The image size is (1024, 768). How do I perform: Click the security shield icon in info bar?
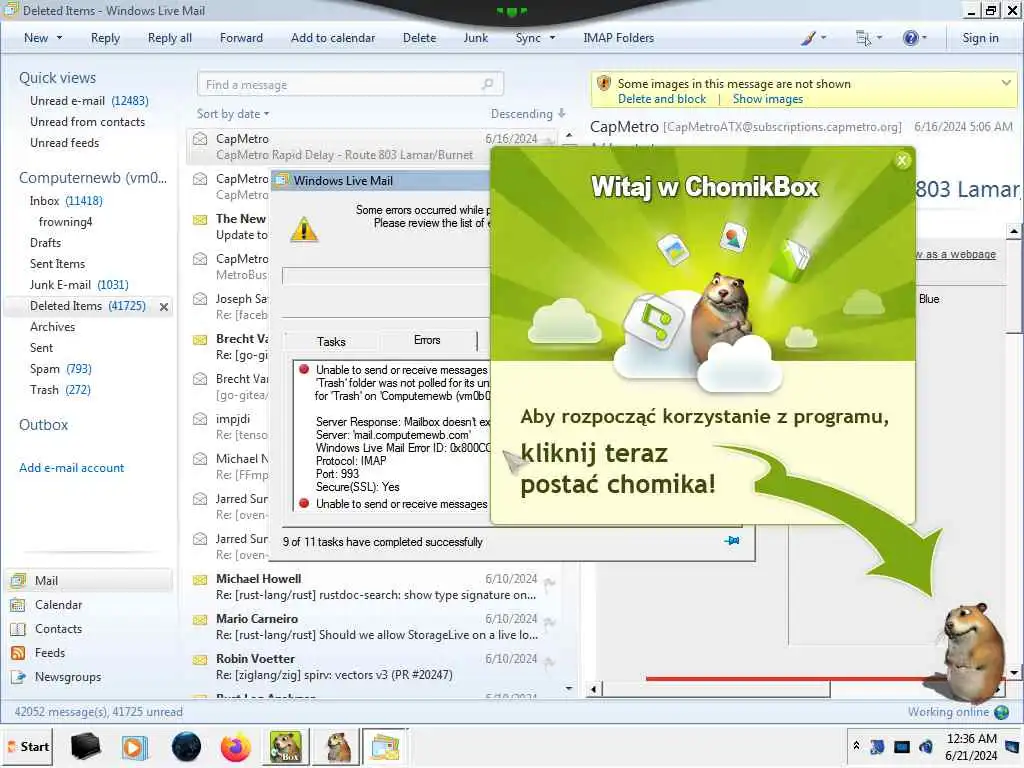(603, 84)
